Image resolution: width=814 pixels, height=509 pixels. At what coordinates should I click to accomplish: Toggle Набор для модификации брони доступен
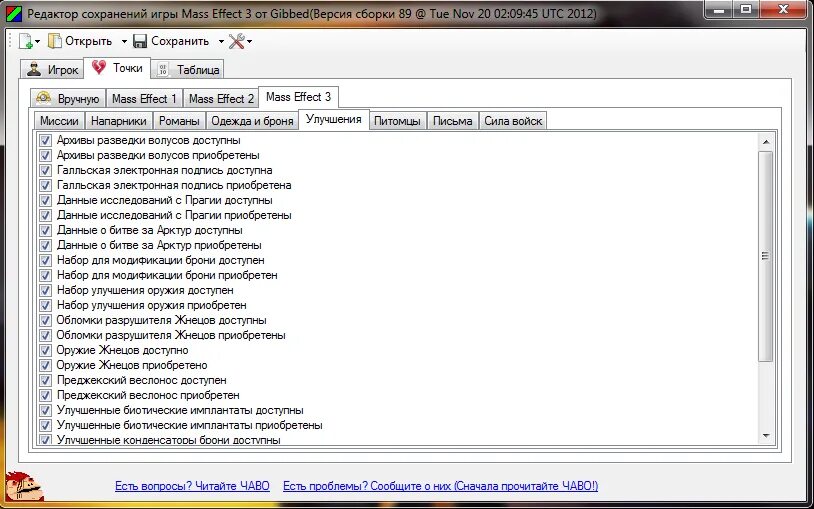(46, 260)
